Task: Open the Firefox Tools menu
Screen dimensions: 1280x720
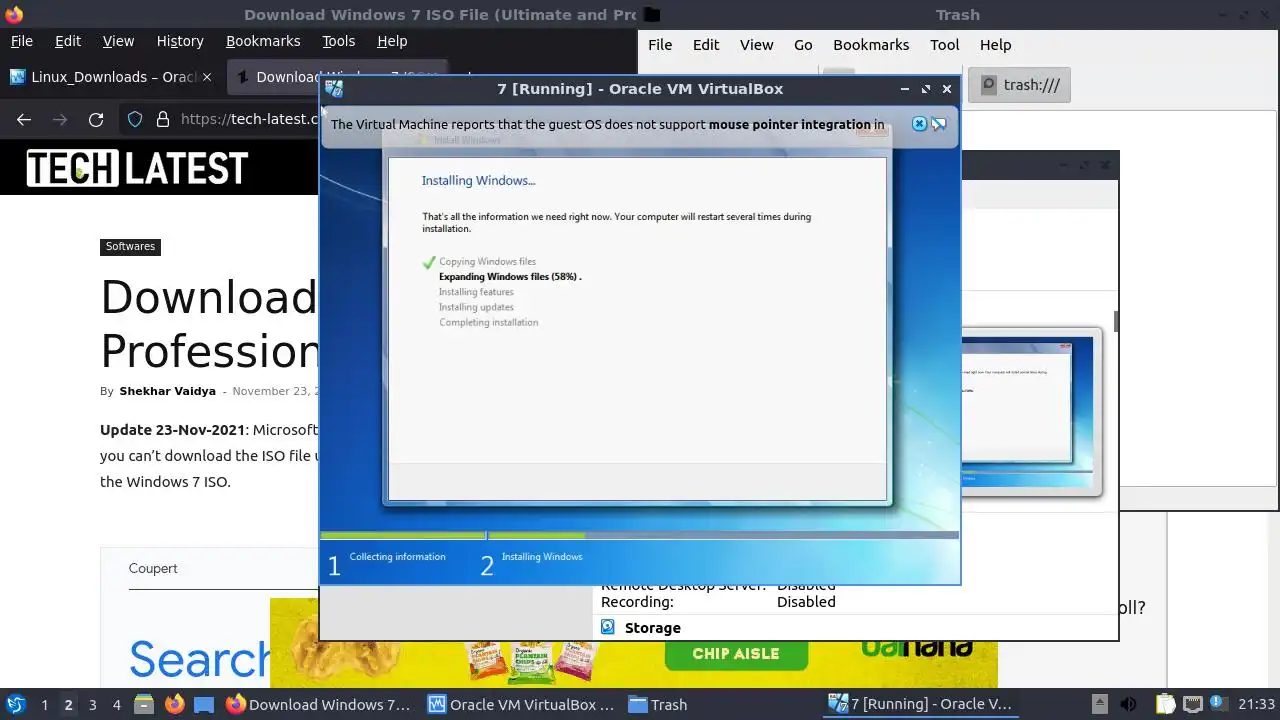Action: (338, 41)
